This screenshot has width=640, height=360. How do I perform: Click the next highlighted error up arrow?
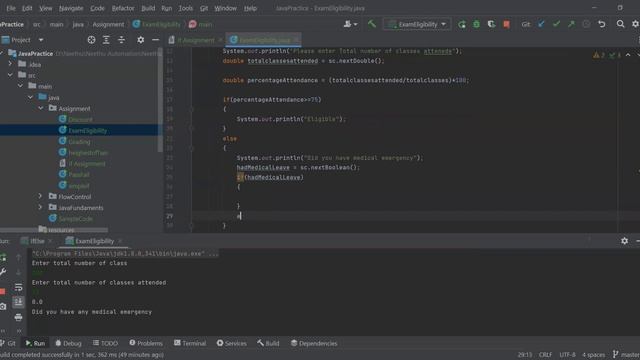[x=628, y=55]
